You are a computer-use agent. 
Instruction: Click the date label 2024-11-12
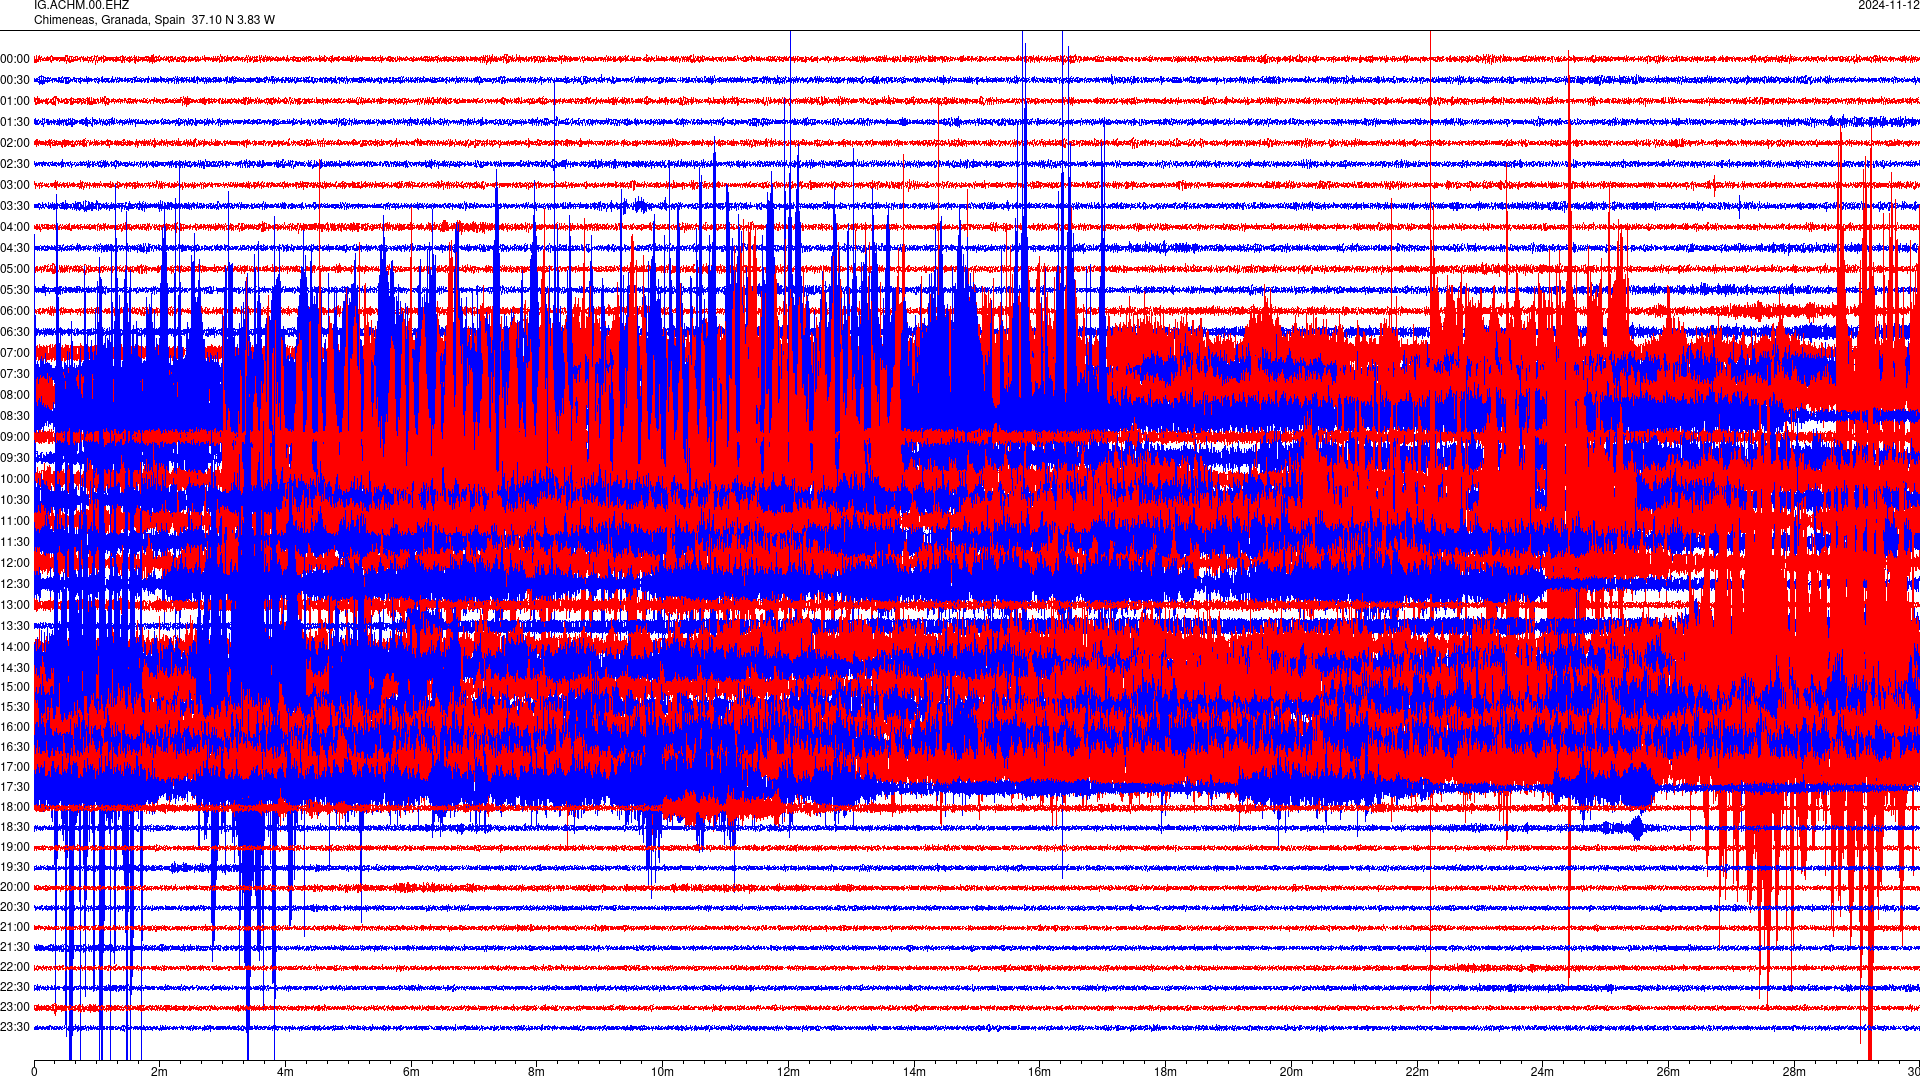(1888, 6)
